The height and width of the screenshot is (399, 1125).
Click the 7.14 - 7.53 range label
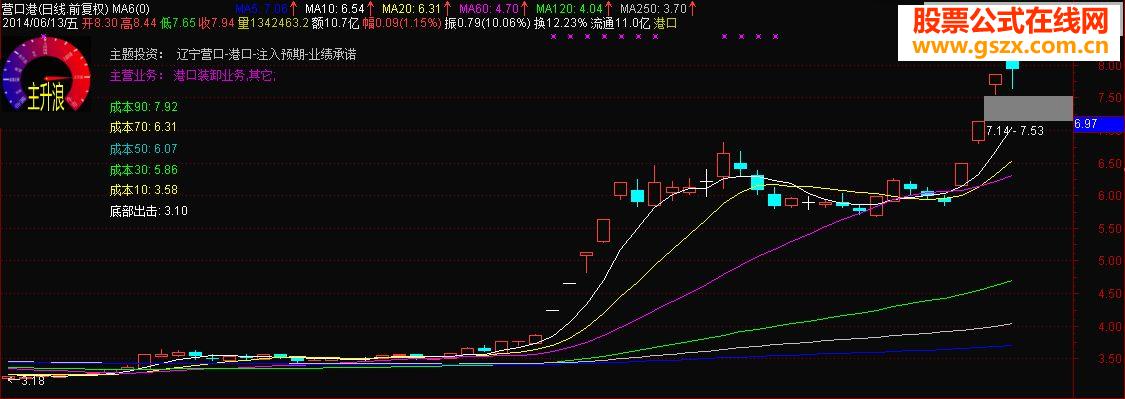point(1015,131)
